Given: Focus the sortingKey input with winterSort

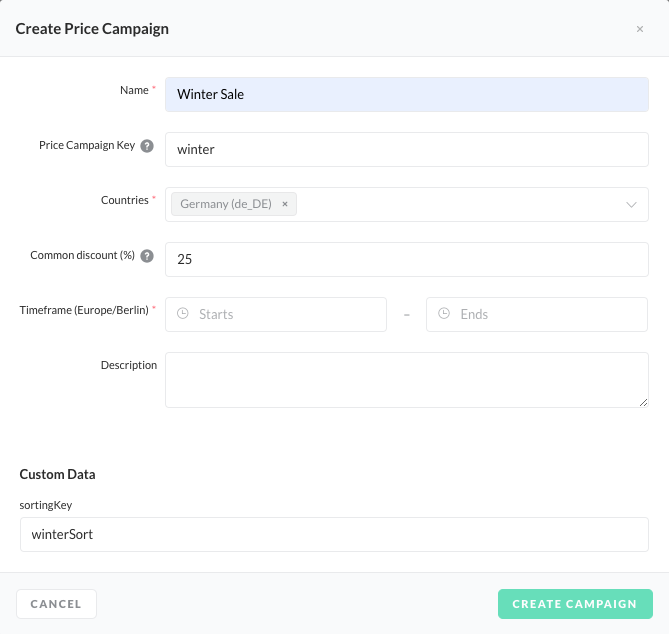Looking at the screenshot, I should [334, 534].
